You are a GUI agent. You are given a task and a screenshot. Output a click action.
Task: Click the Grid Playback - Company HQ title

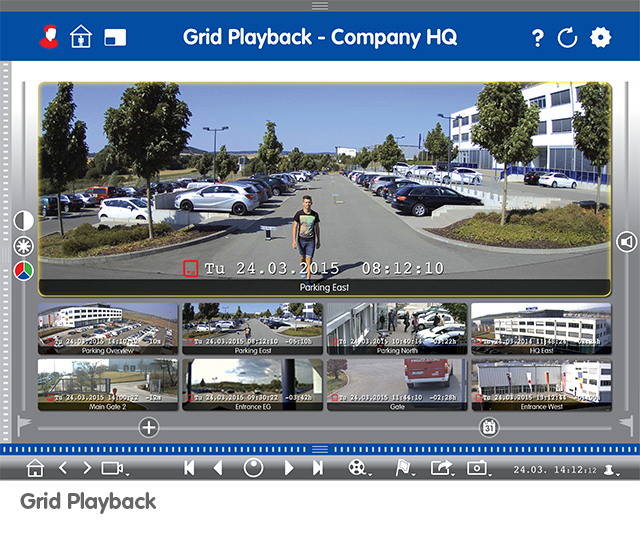click(x=320, y=37)
